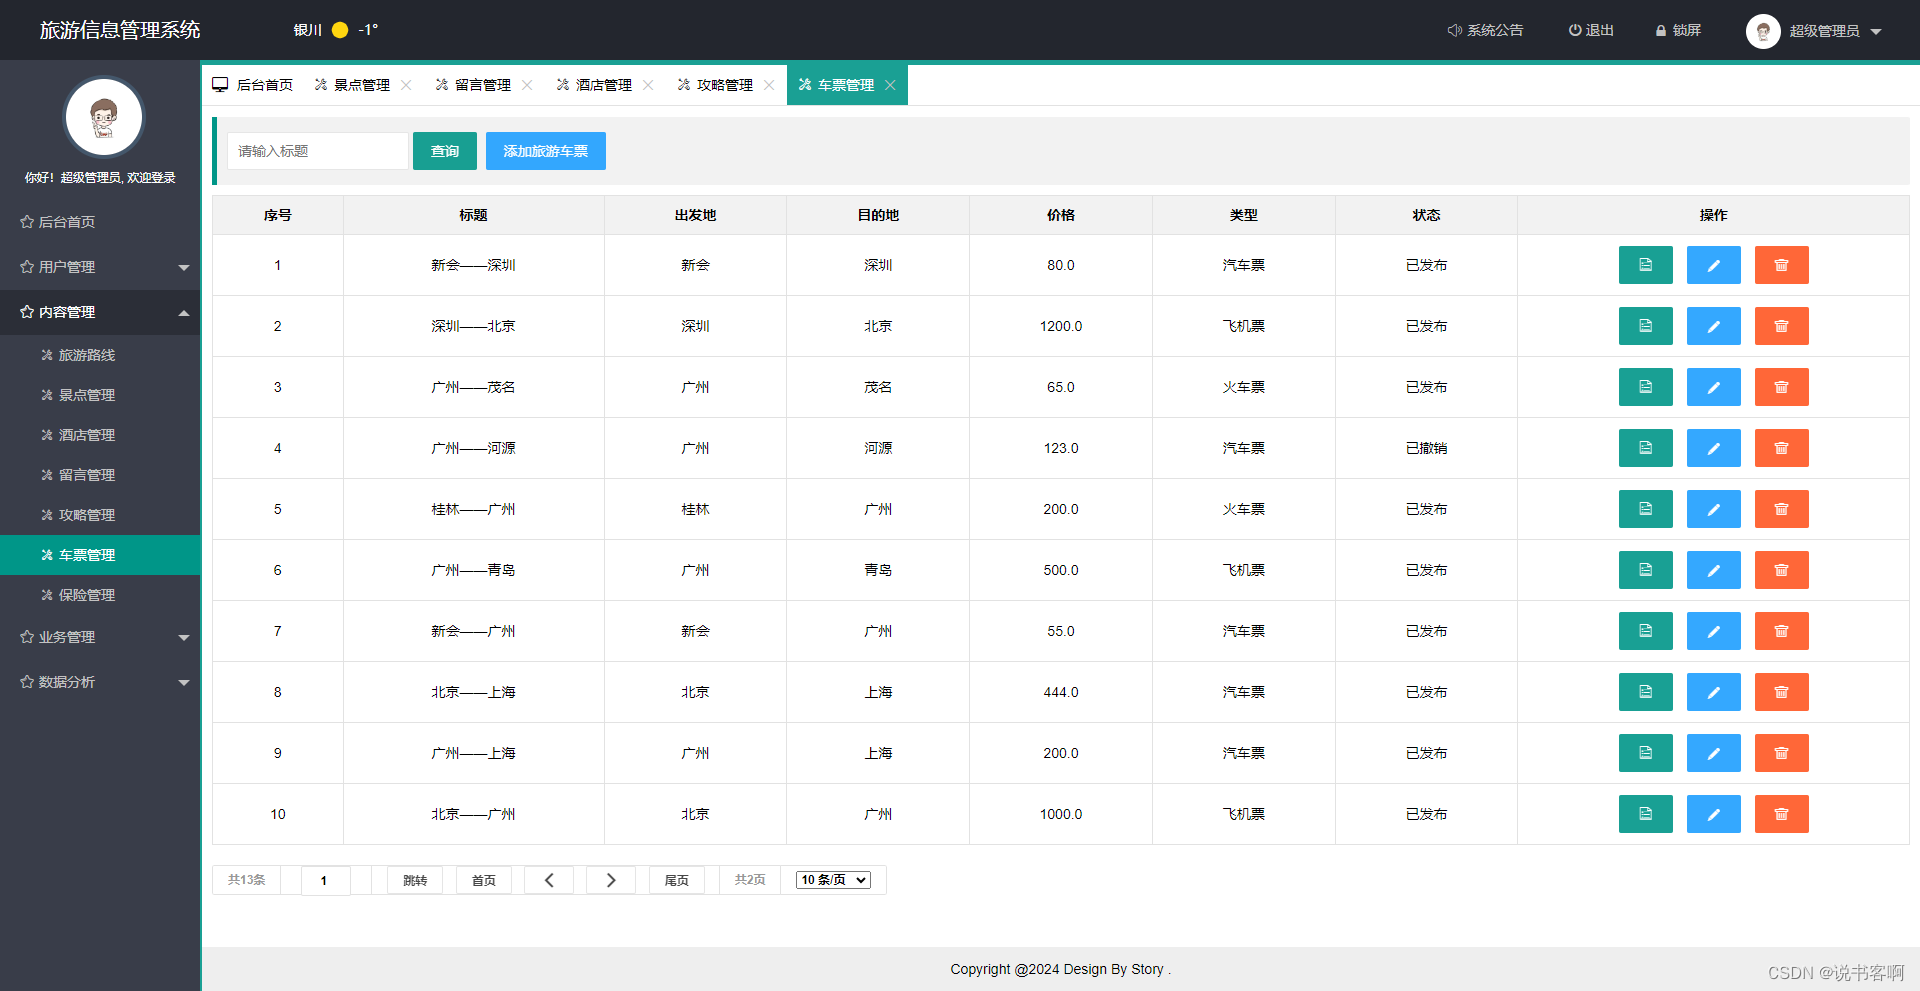
Task: Collapse the 内容管理 sidebar menu
Action: [x=100, y=312]
